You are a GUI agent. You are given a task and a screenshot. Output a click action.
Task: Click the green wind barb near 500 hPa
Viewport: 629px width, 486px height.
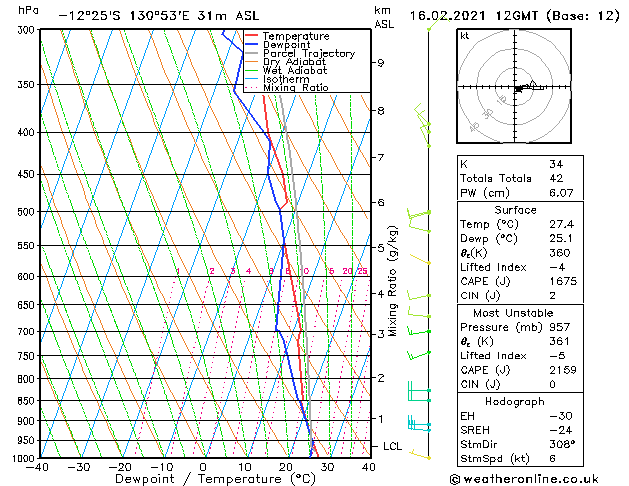click(419, 213)
